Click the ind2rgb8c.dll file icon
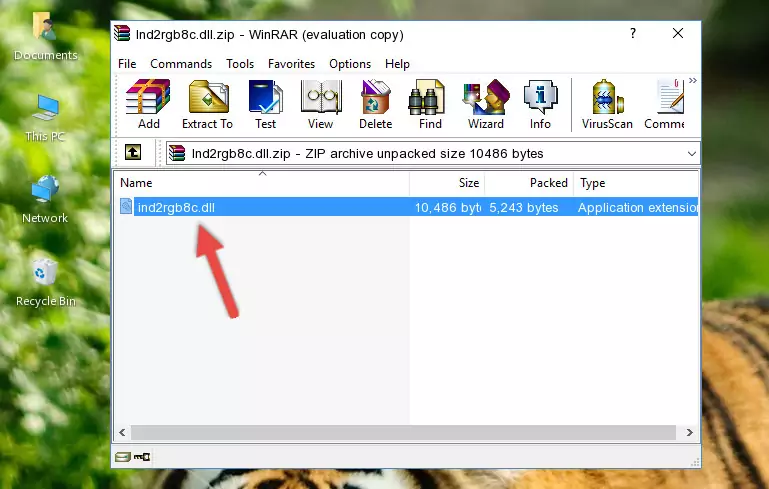 point(126,206)
